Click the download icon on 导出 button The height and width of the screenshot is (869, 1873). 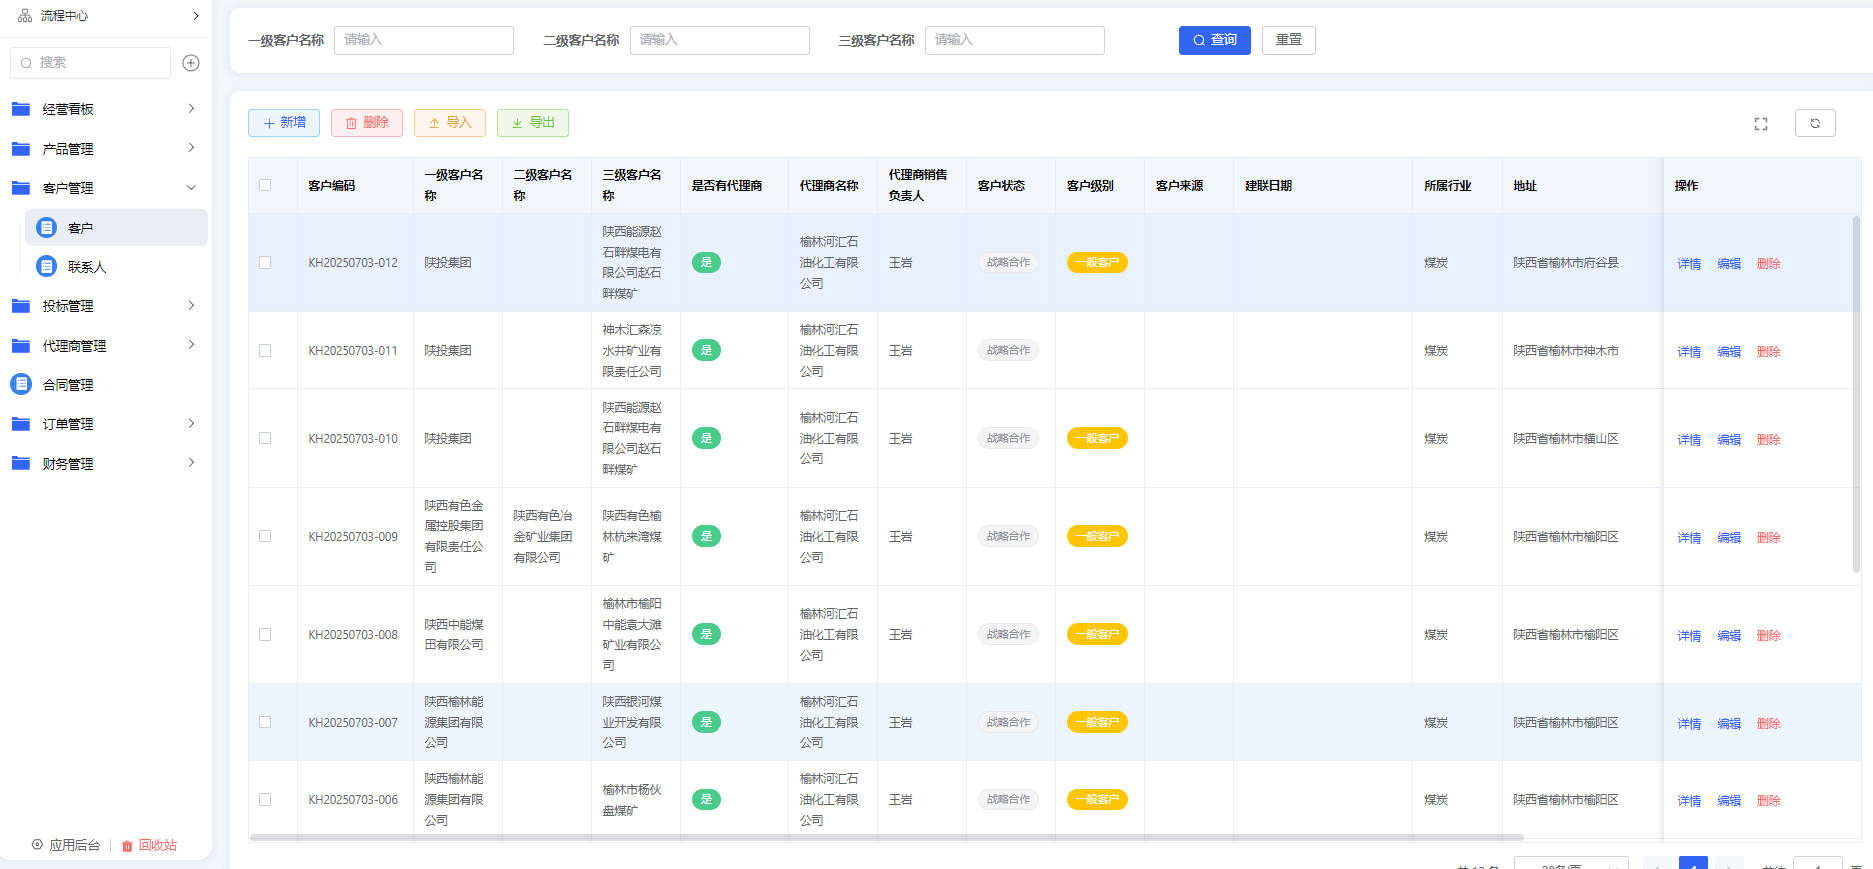(x=517, y=123)
